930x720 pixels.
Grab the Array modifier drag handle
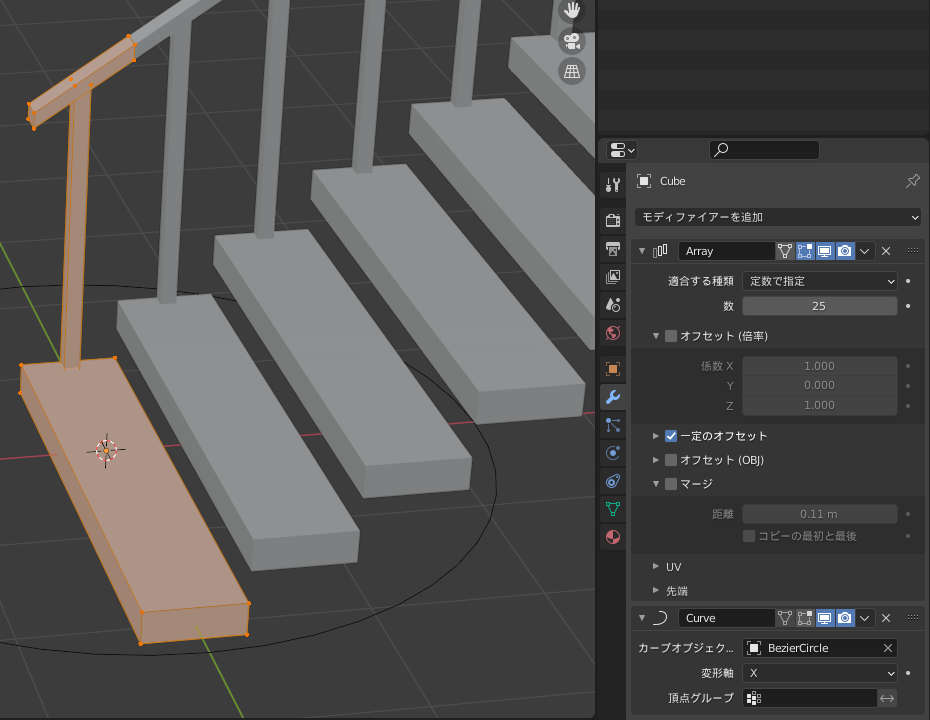click(913, 251)
